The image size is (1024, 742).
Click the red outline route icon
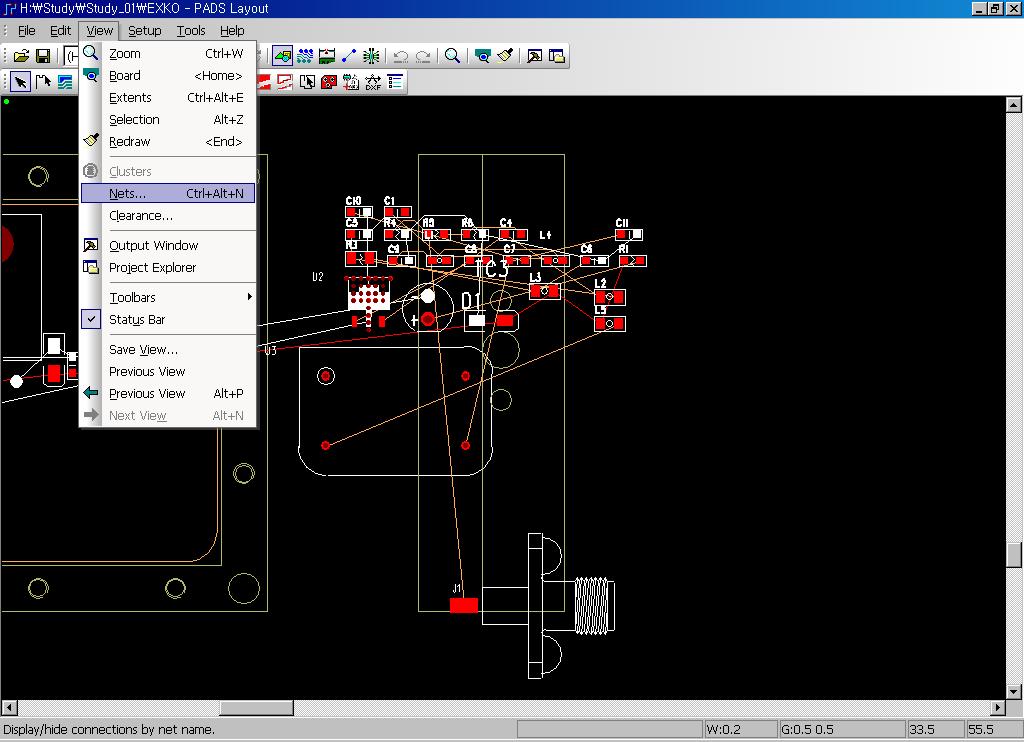(x=285, y=82)
